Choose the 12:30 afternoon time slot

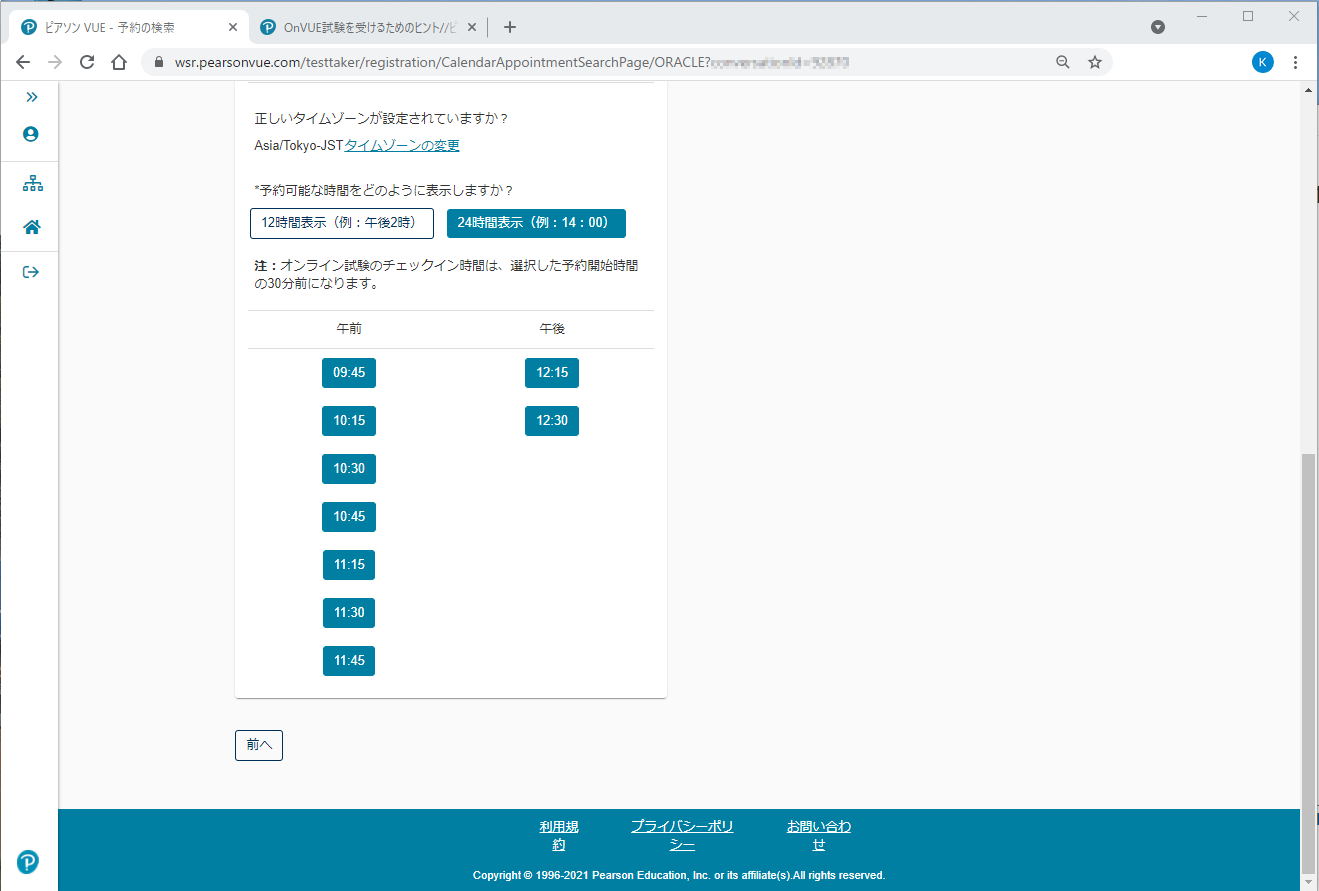pyautogui.click(x=551, y=421)
